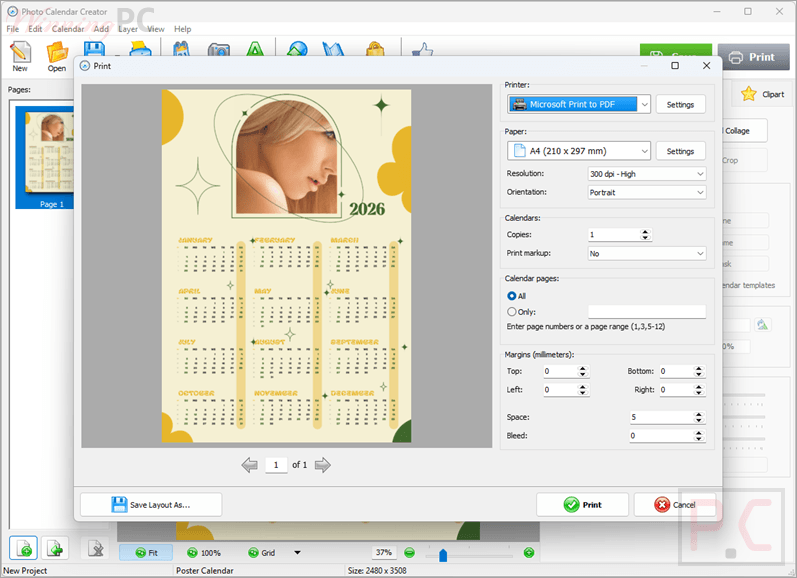Select the Only pages radio button
Image resolution: width=797 pixels, height=578 pixels.
pos(512,312)
